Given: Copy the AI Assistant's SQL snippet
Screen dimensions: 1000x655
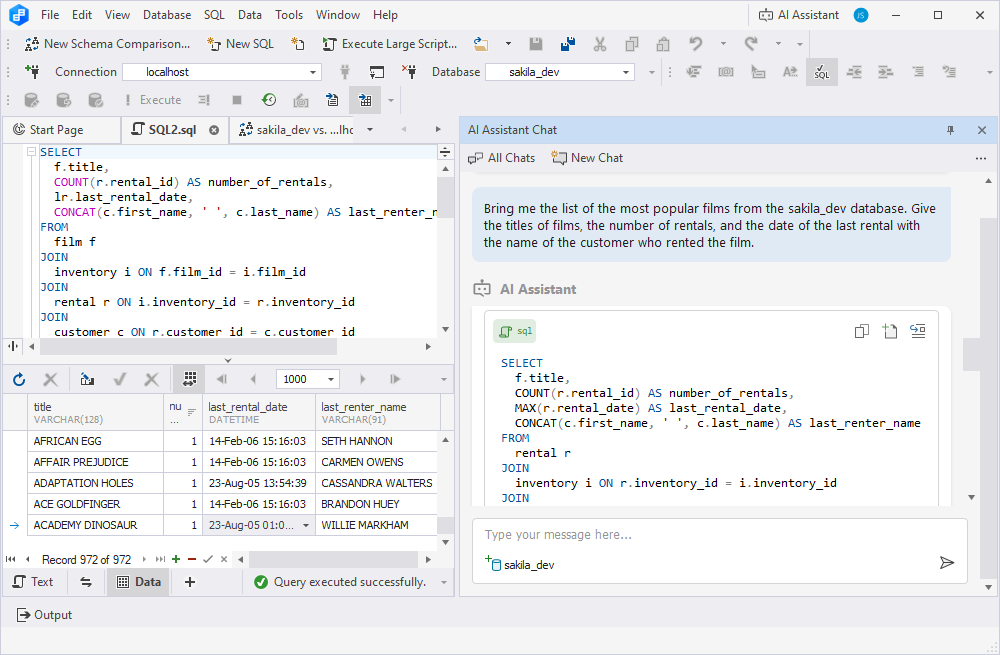Looking at the screenshot, I should pyautogui.click(x=861, y=330).
